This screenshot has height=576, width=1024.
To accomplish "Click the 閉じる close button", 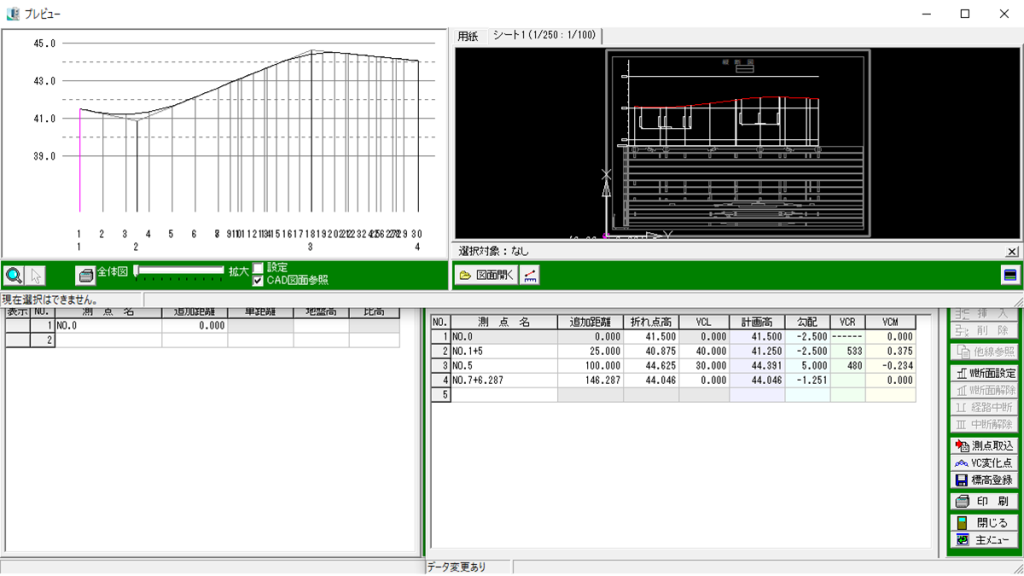I will 983,522.
